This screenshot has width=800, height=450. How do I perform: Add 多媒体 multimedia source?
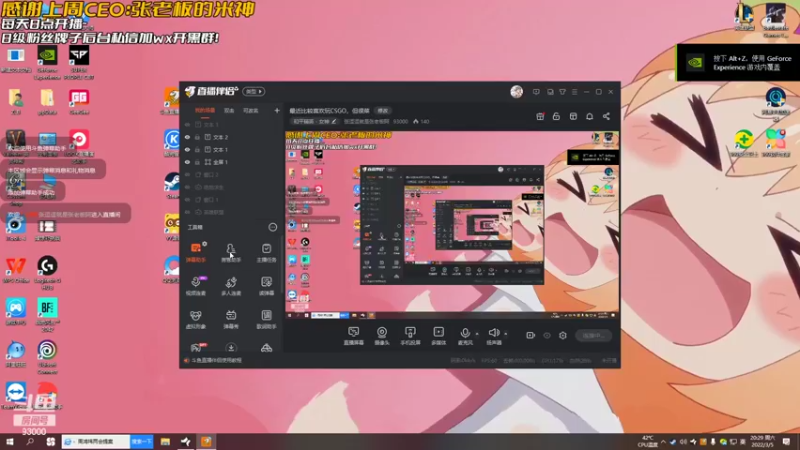(x=439, y=336)
